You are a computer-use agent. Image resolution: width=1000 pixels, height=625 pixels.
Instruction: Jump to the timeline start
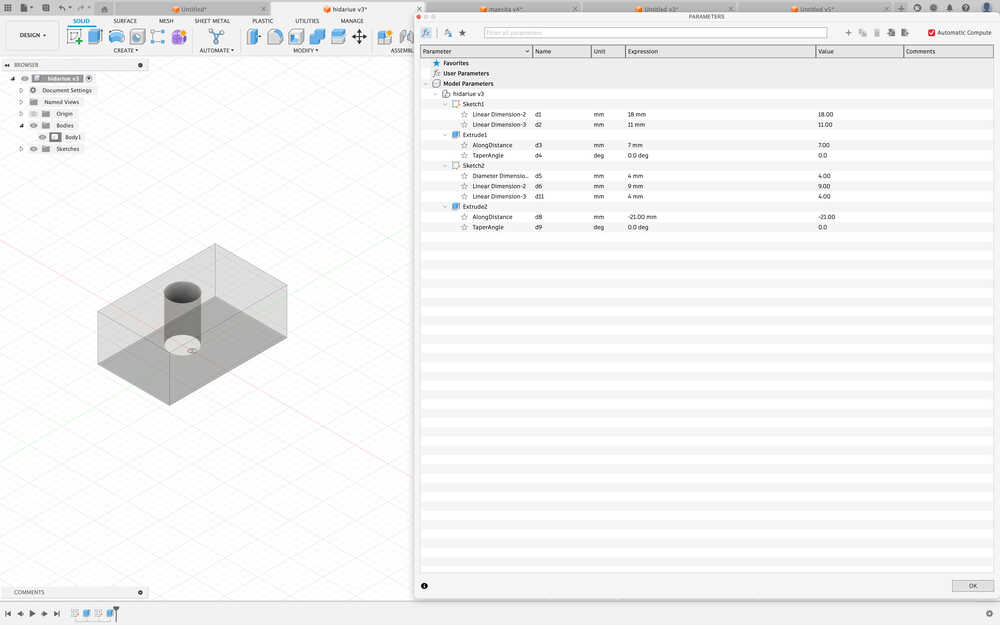8,614
